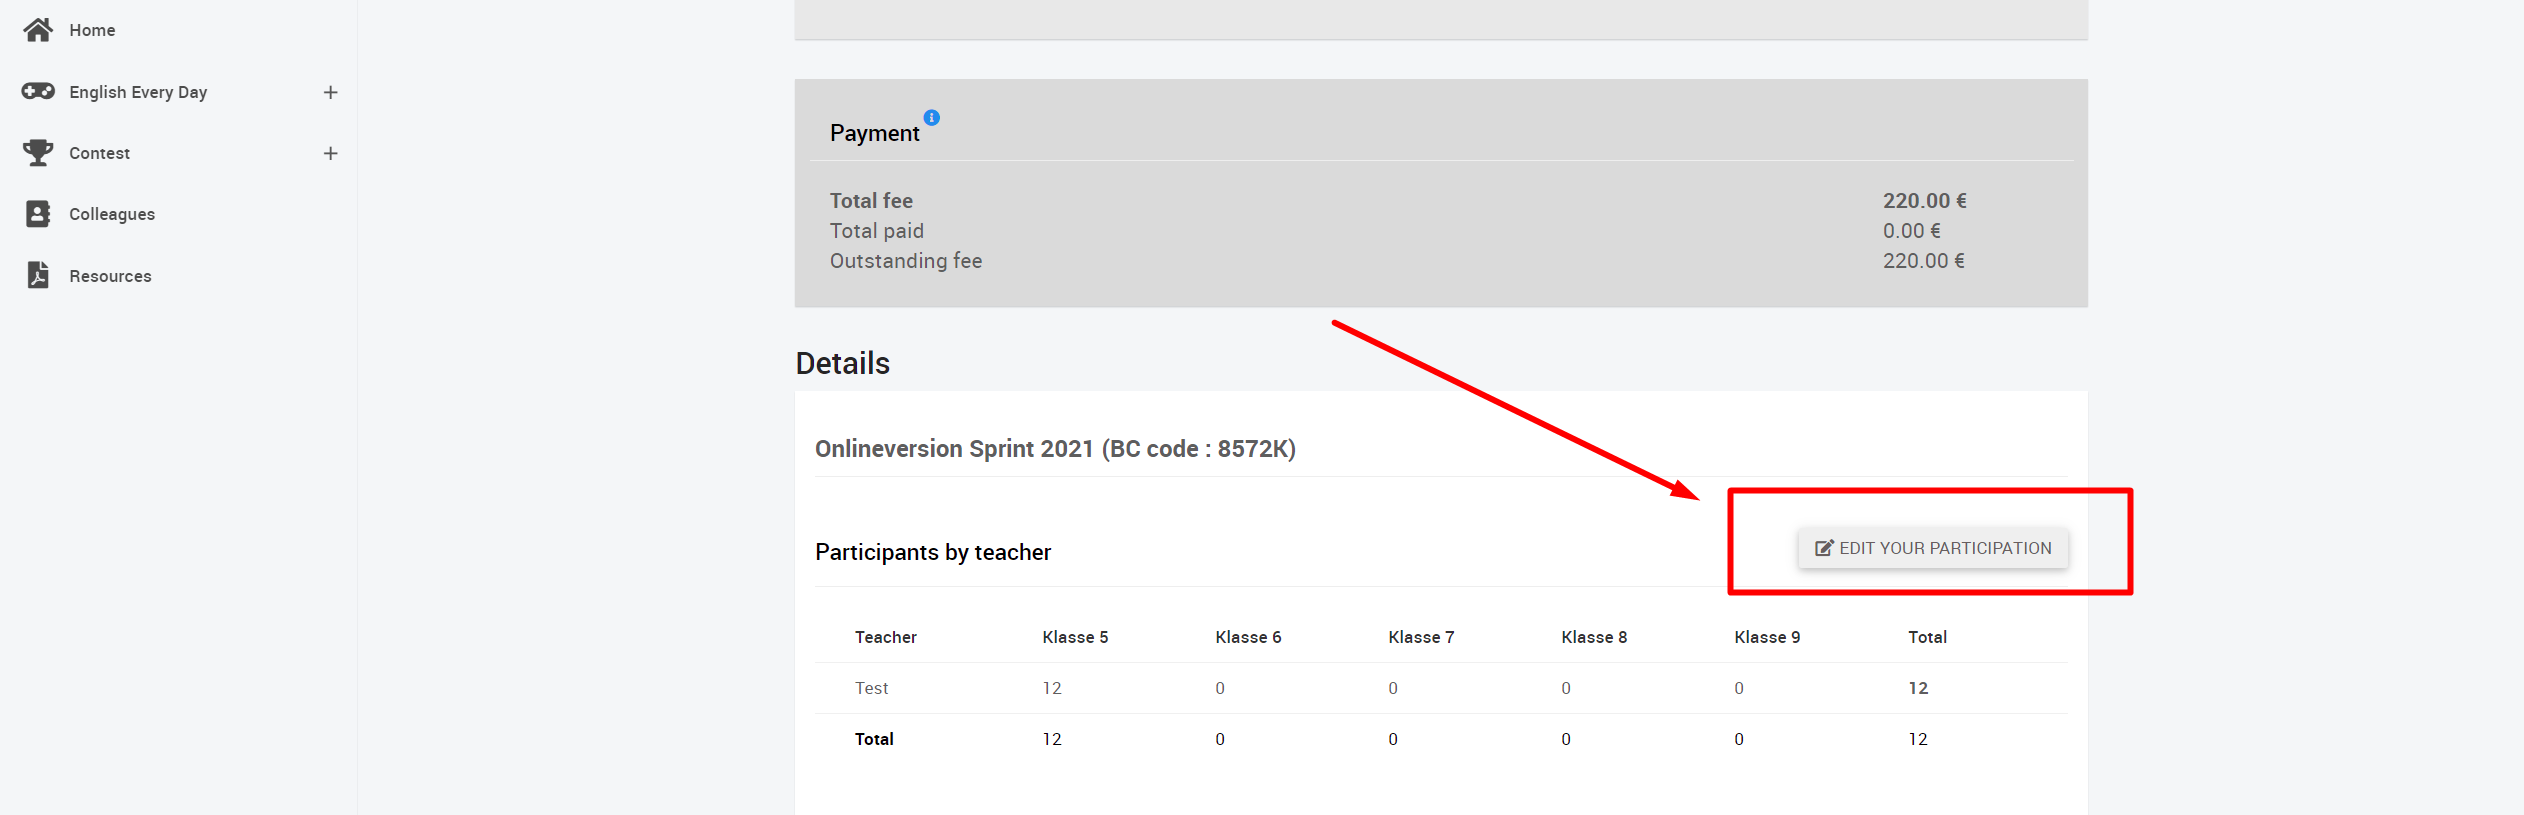2524x815 pixels.
Task: Click the Resources PDF file icon
Action: click(x=38, y=275)
